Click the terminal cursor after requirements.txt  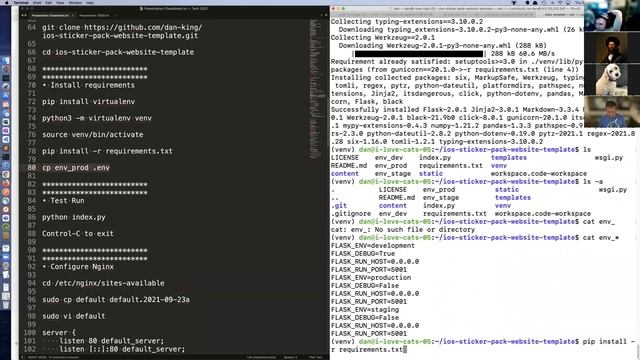(x=404, y=349)
